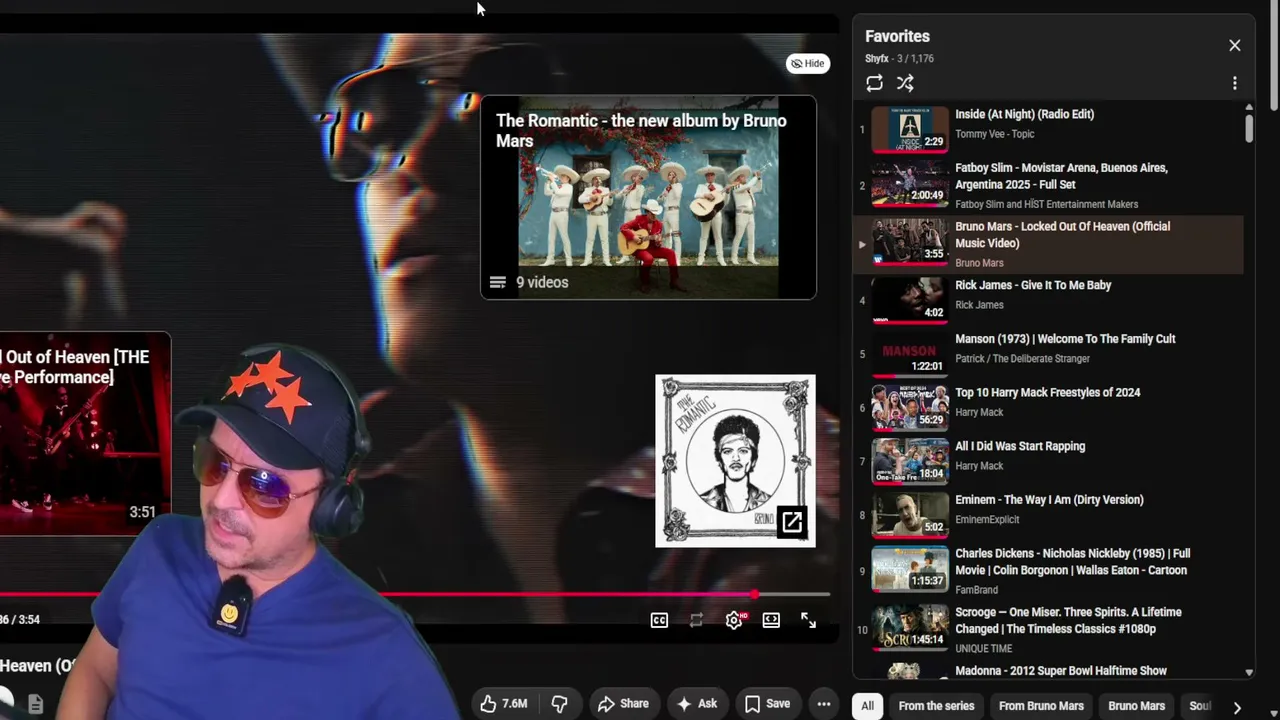
Task: Play the live performance suggested video card
Action: [x=85, y=434]
